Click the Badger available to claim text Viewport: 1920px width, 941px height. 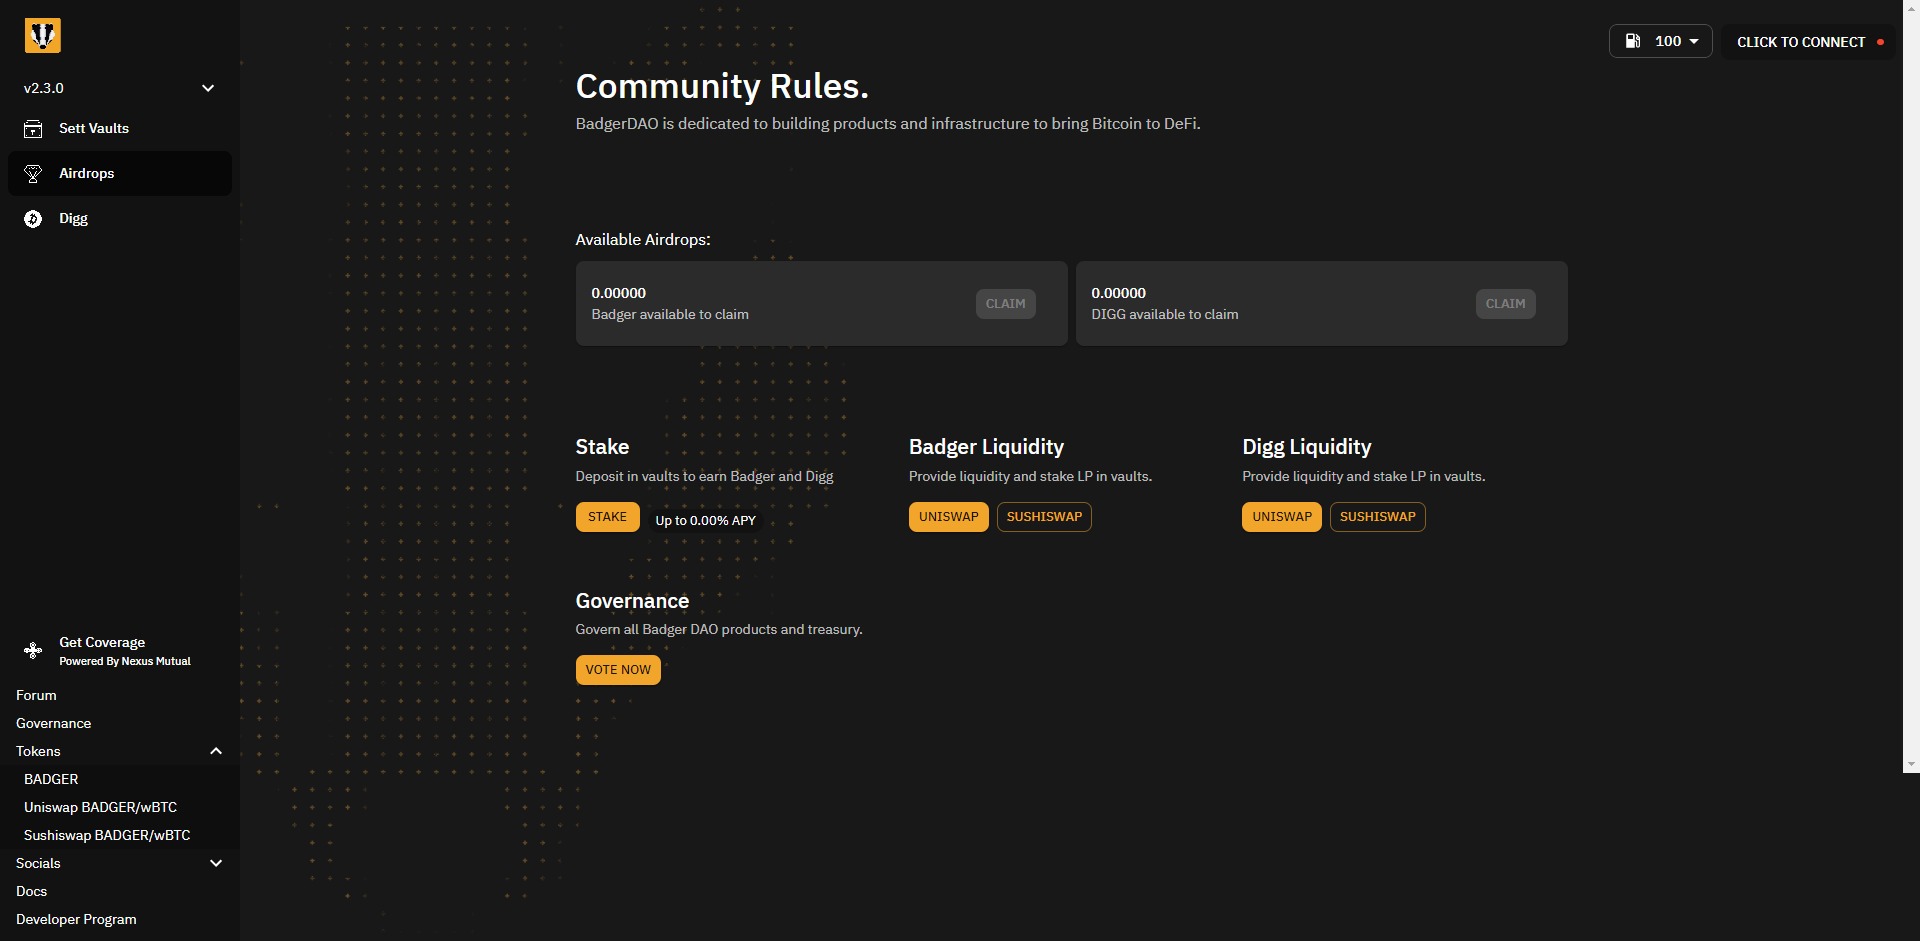click(670, 314)
